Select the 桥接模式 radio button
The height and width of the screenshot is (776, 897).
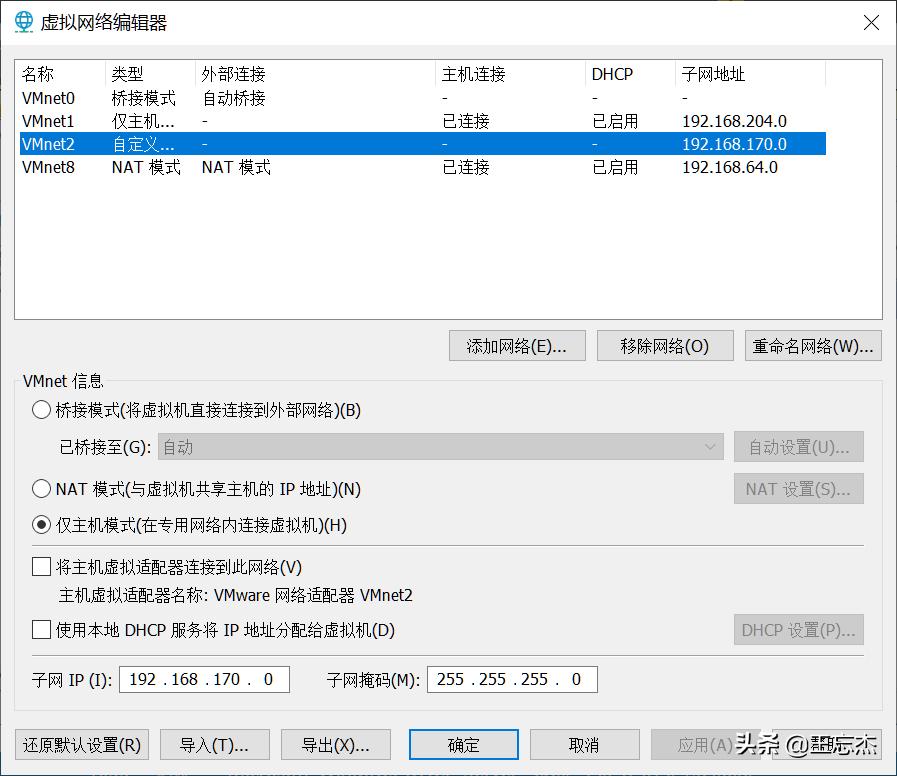click(x=41, y=410)
